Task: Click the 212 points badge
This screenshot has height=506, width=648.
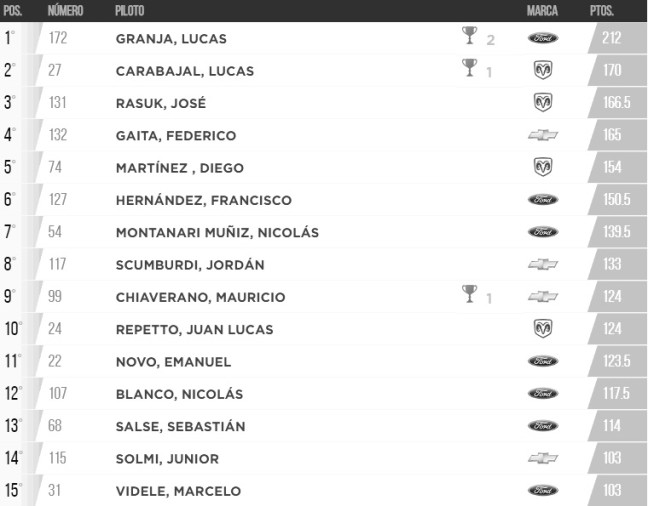Action: [612, 38]
